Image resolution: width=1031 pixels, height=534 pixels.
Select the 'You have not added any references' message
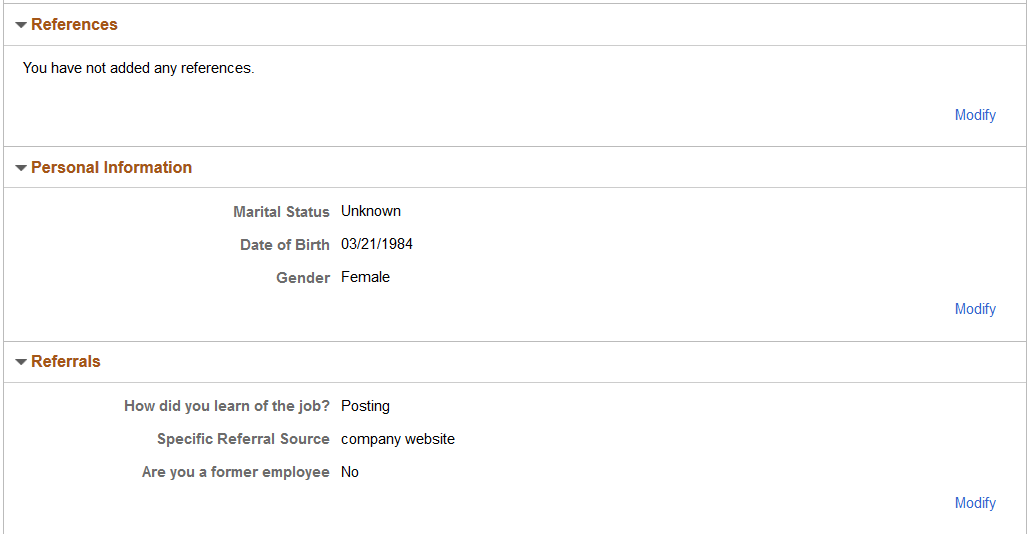pyautogui.click(x=139, y=68)
